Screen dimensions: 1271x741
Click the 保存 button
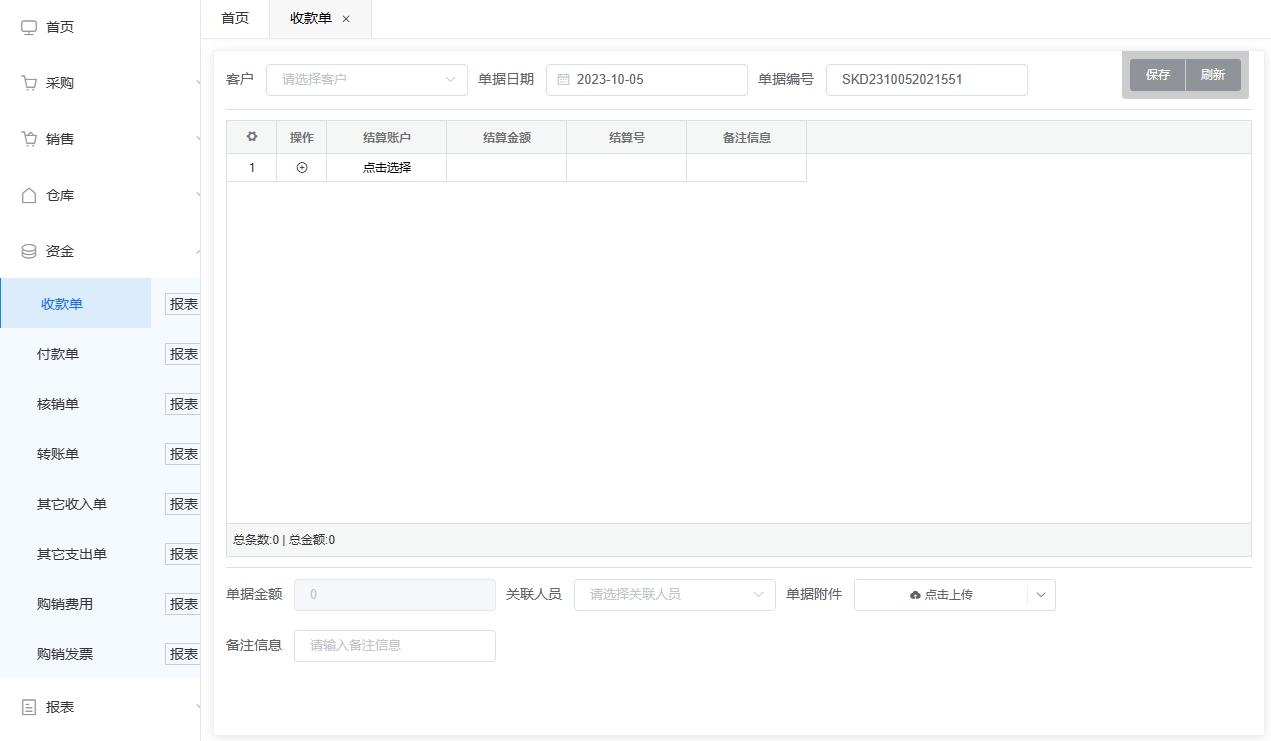(x=1158, y=75)
